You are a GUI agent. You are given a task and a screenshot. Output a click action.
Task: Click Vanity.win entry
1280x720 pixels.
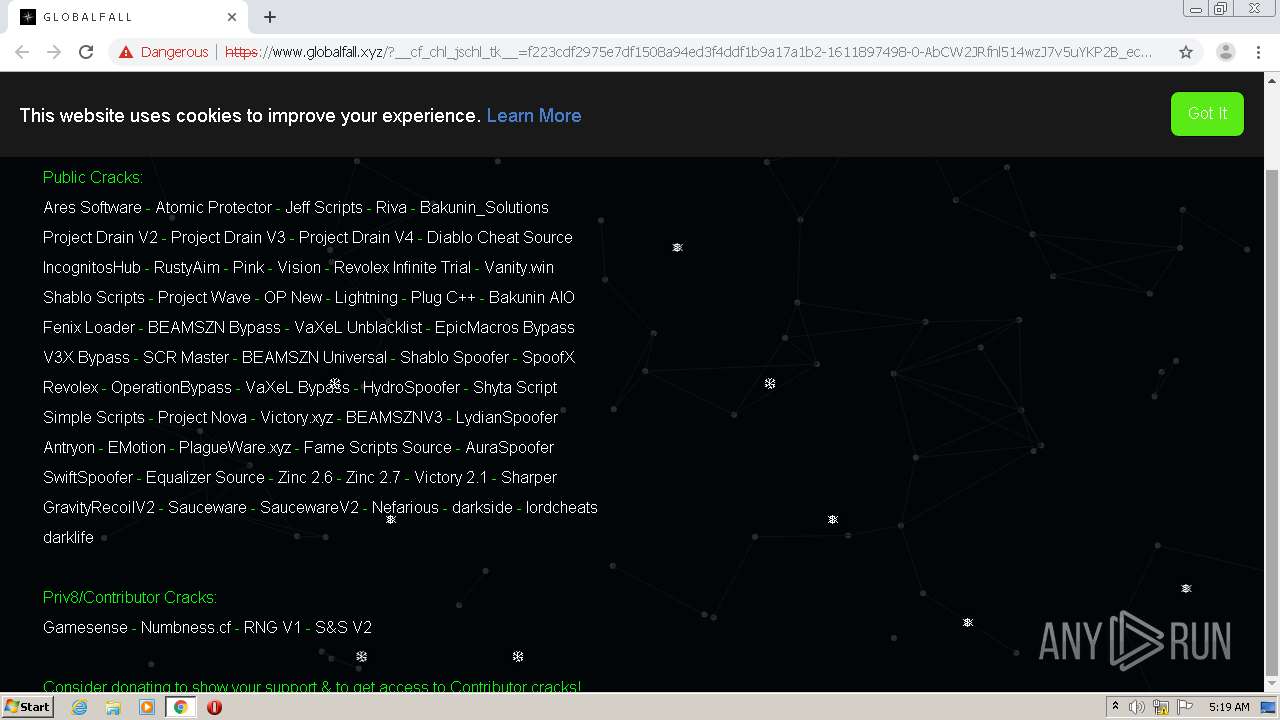point(519,267)
